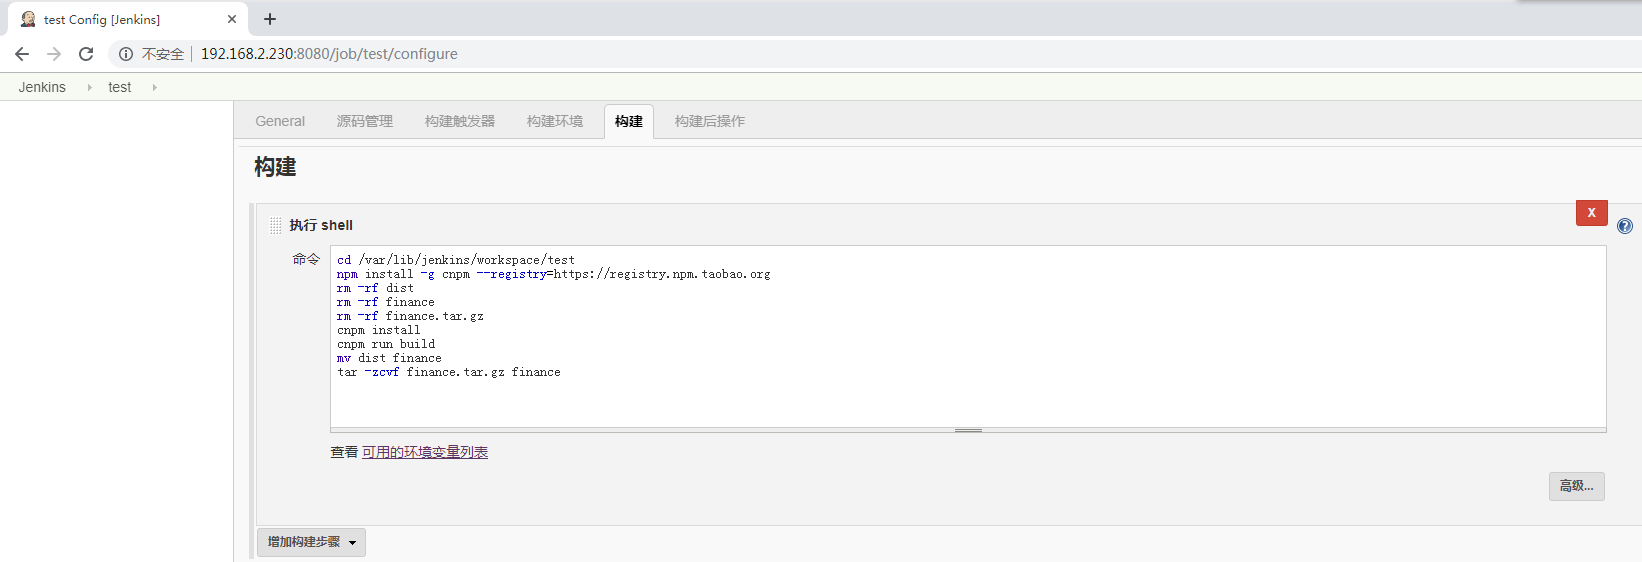Click the blue help icon for shell step

click(x=1625, y=226)
